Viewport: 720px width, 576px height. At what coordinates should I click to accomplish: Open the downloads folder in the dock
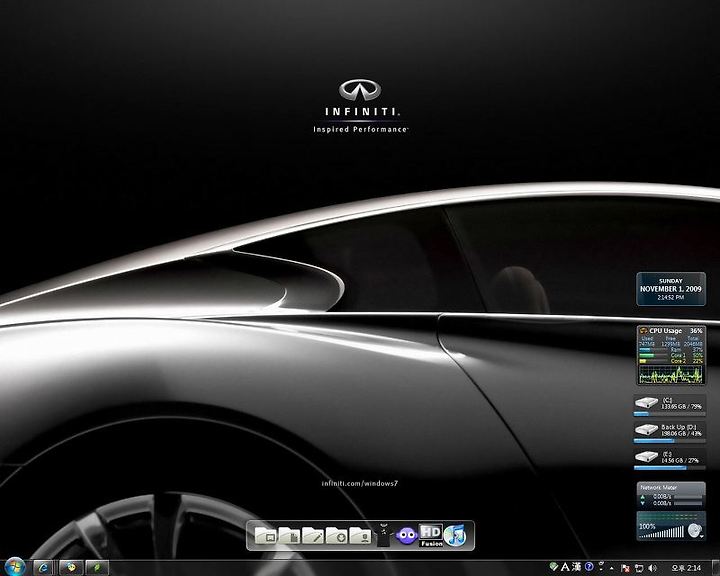click(x=337, y=536)
